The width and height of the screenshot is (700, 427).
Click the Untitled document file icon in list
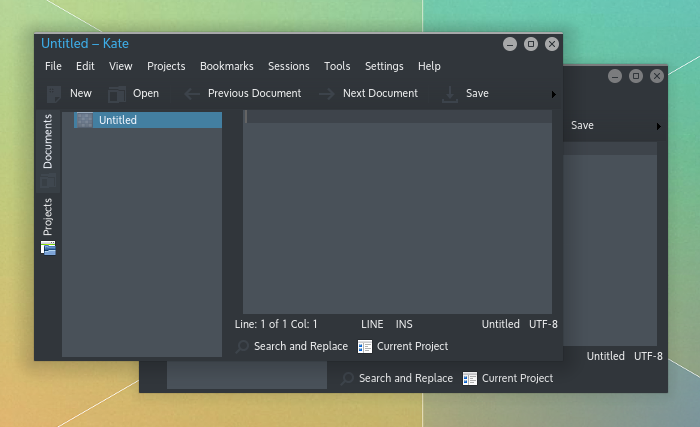click(x=84, y=120)
